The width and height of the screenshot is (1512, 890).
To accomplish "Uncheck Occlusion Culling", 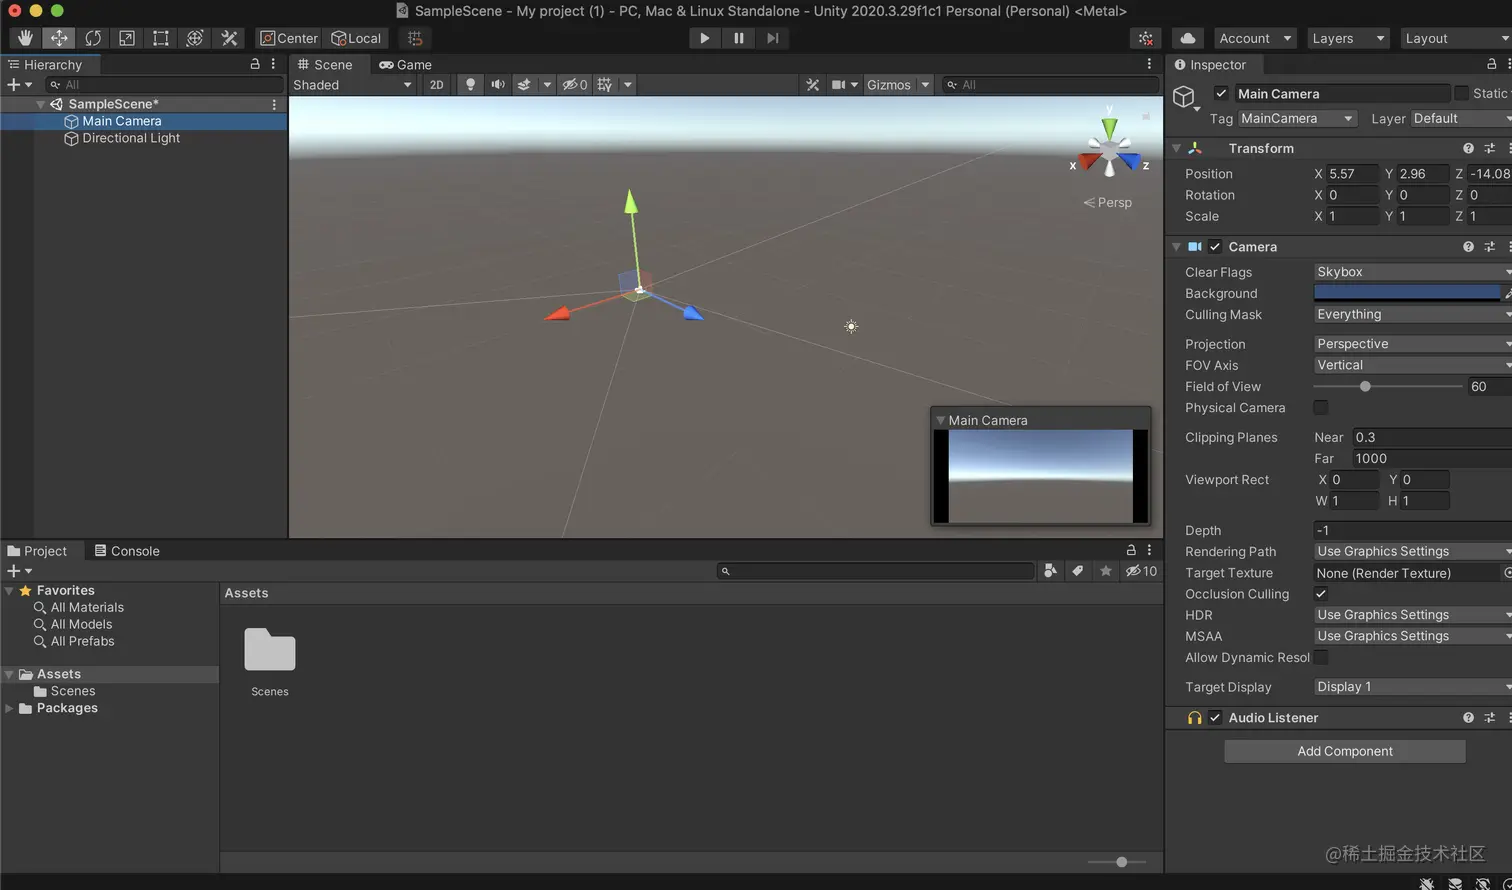I will [x=1321, y=594].
